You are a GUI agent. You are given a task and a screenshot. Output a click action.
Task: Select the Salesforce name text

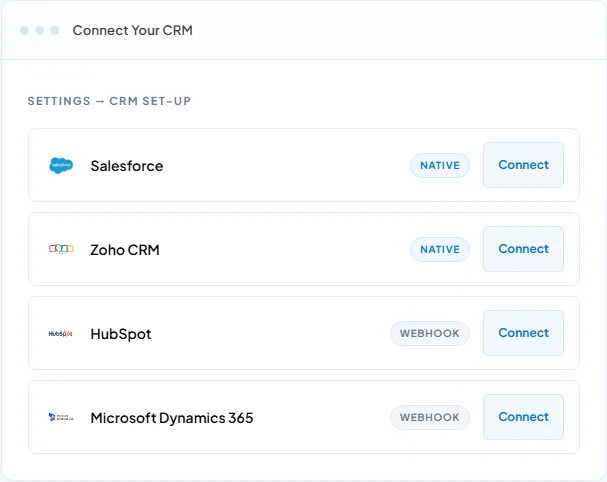click(127, 166)
